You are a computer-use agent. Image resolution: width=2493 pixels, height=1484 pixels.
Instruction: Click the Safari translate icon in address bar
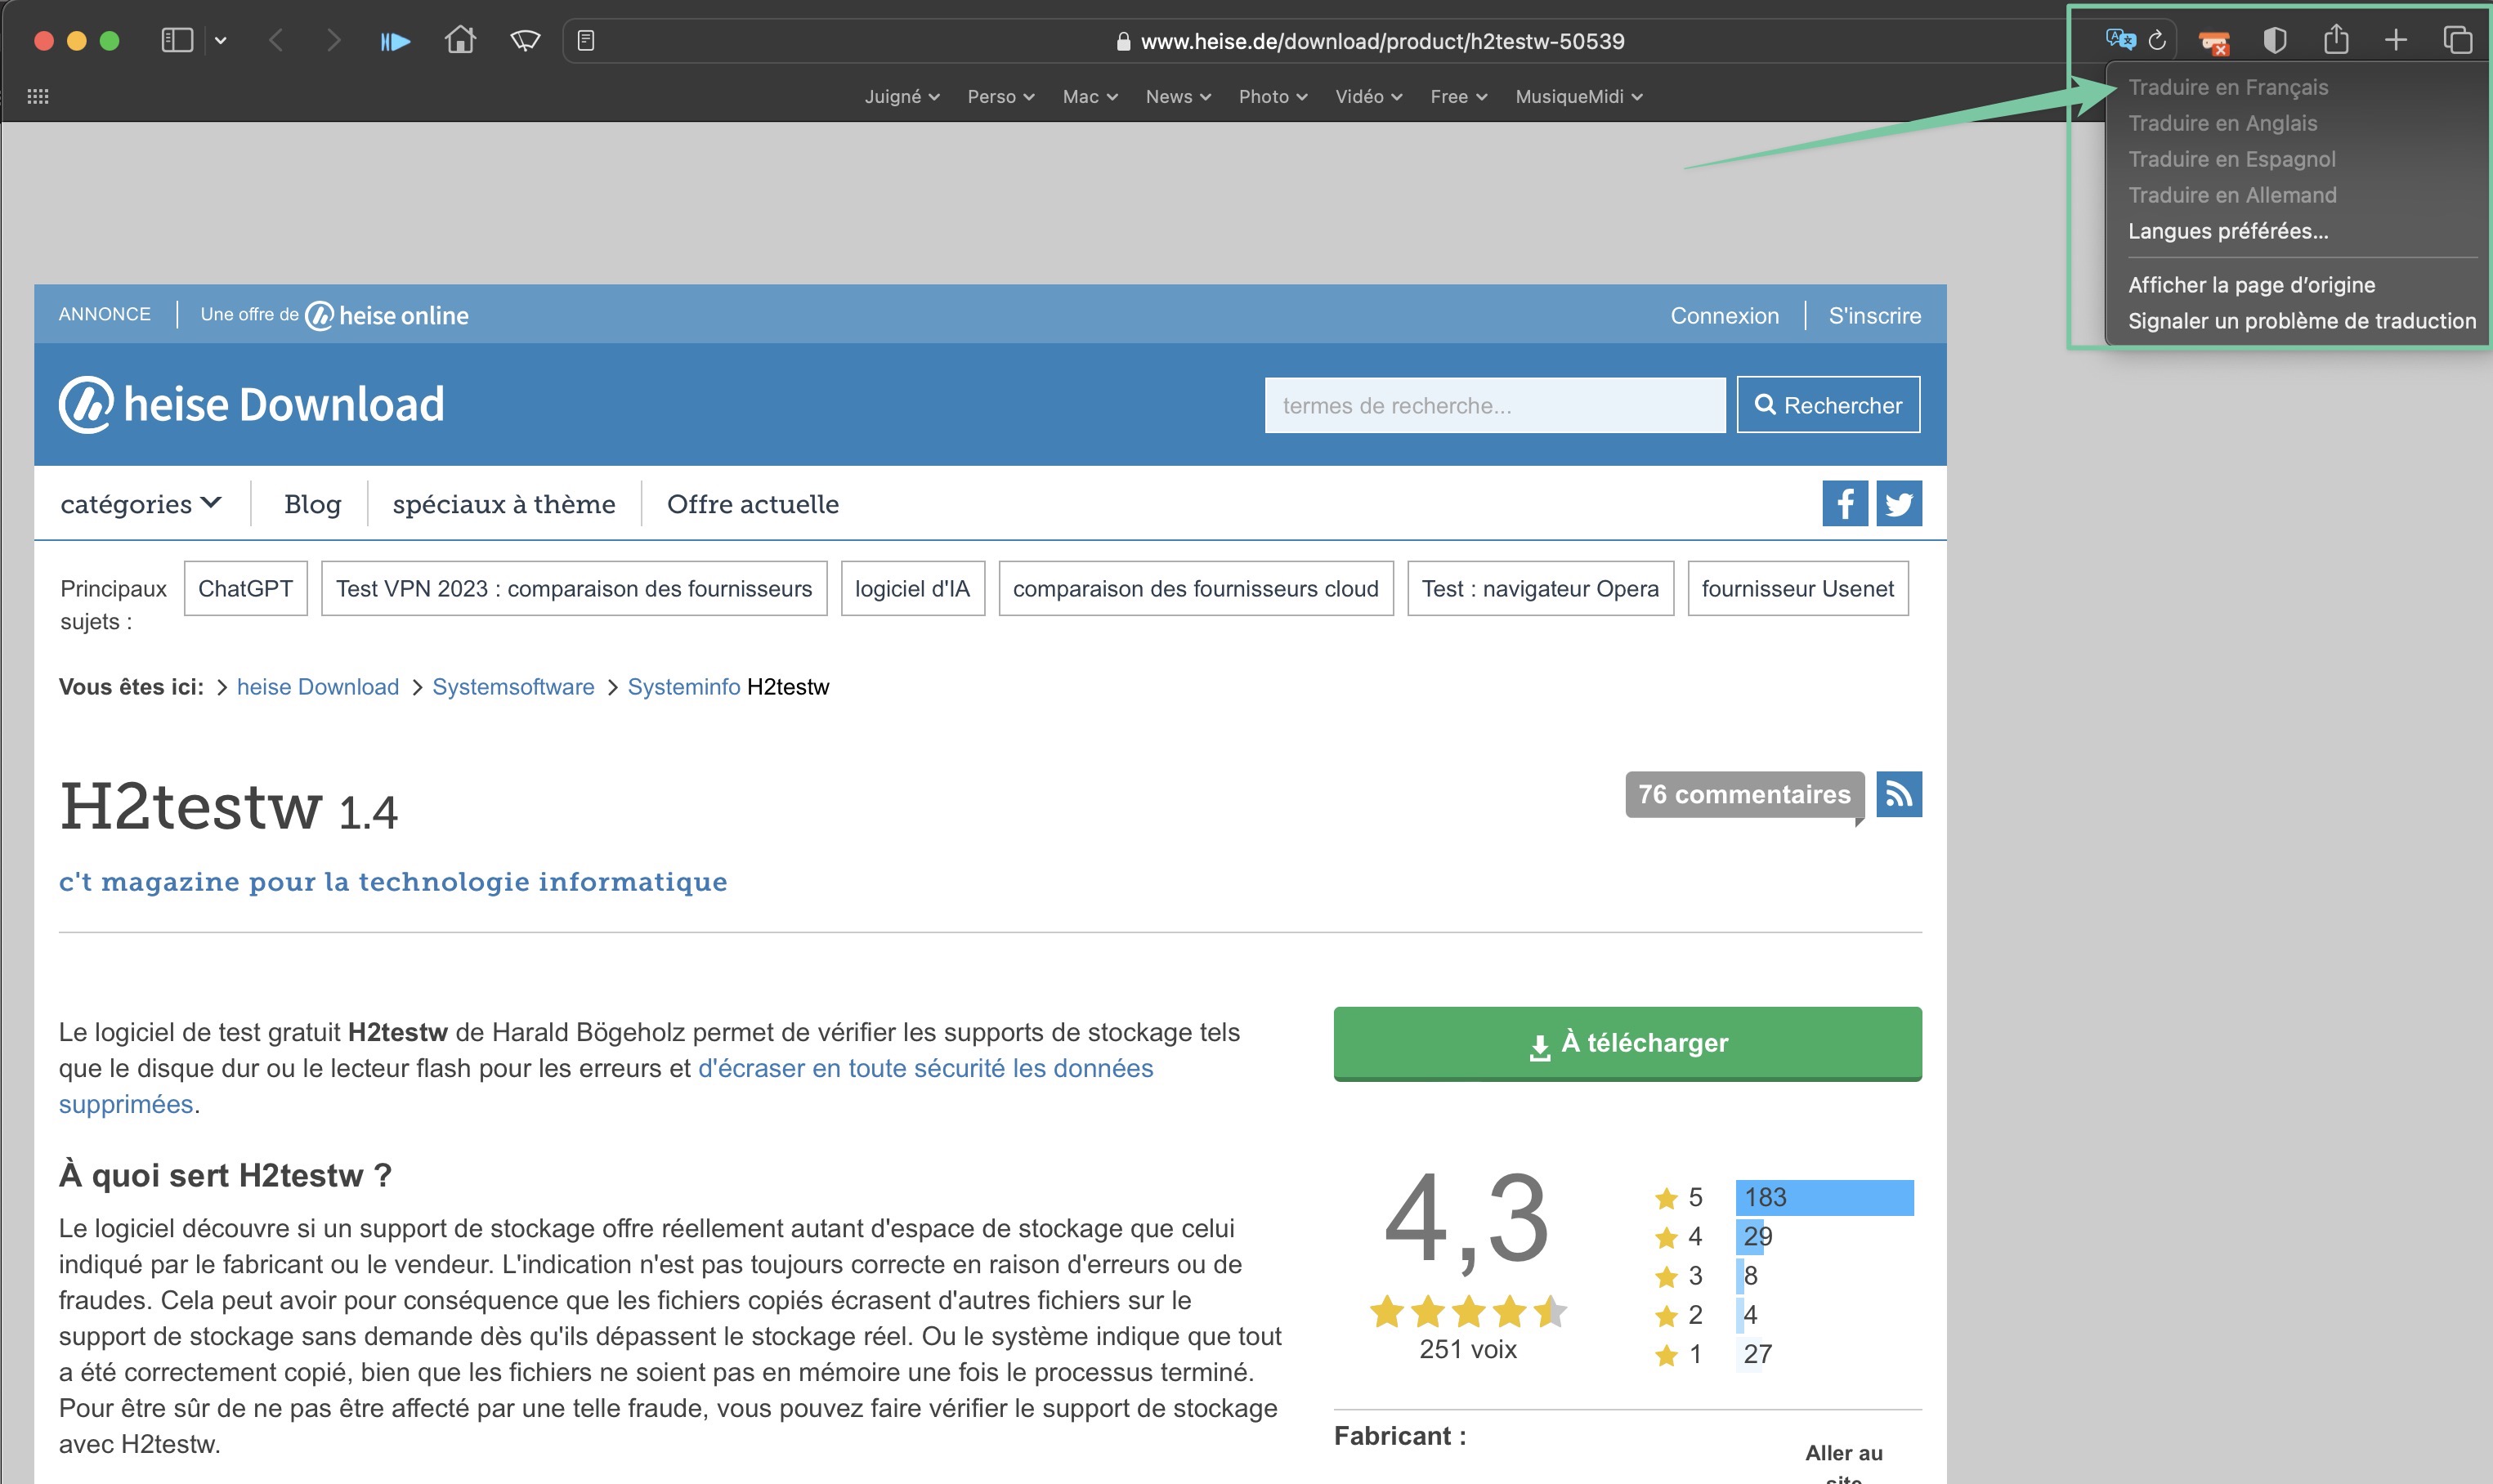click(x=2119, y=40)
